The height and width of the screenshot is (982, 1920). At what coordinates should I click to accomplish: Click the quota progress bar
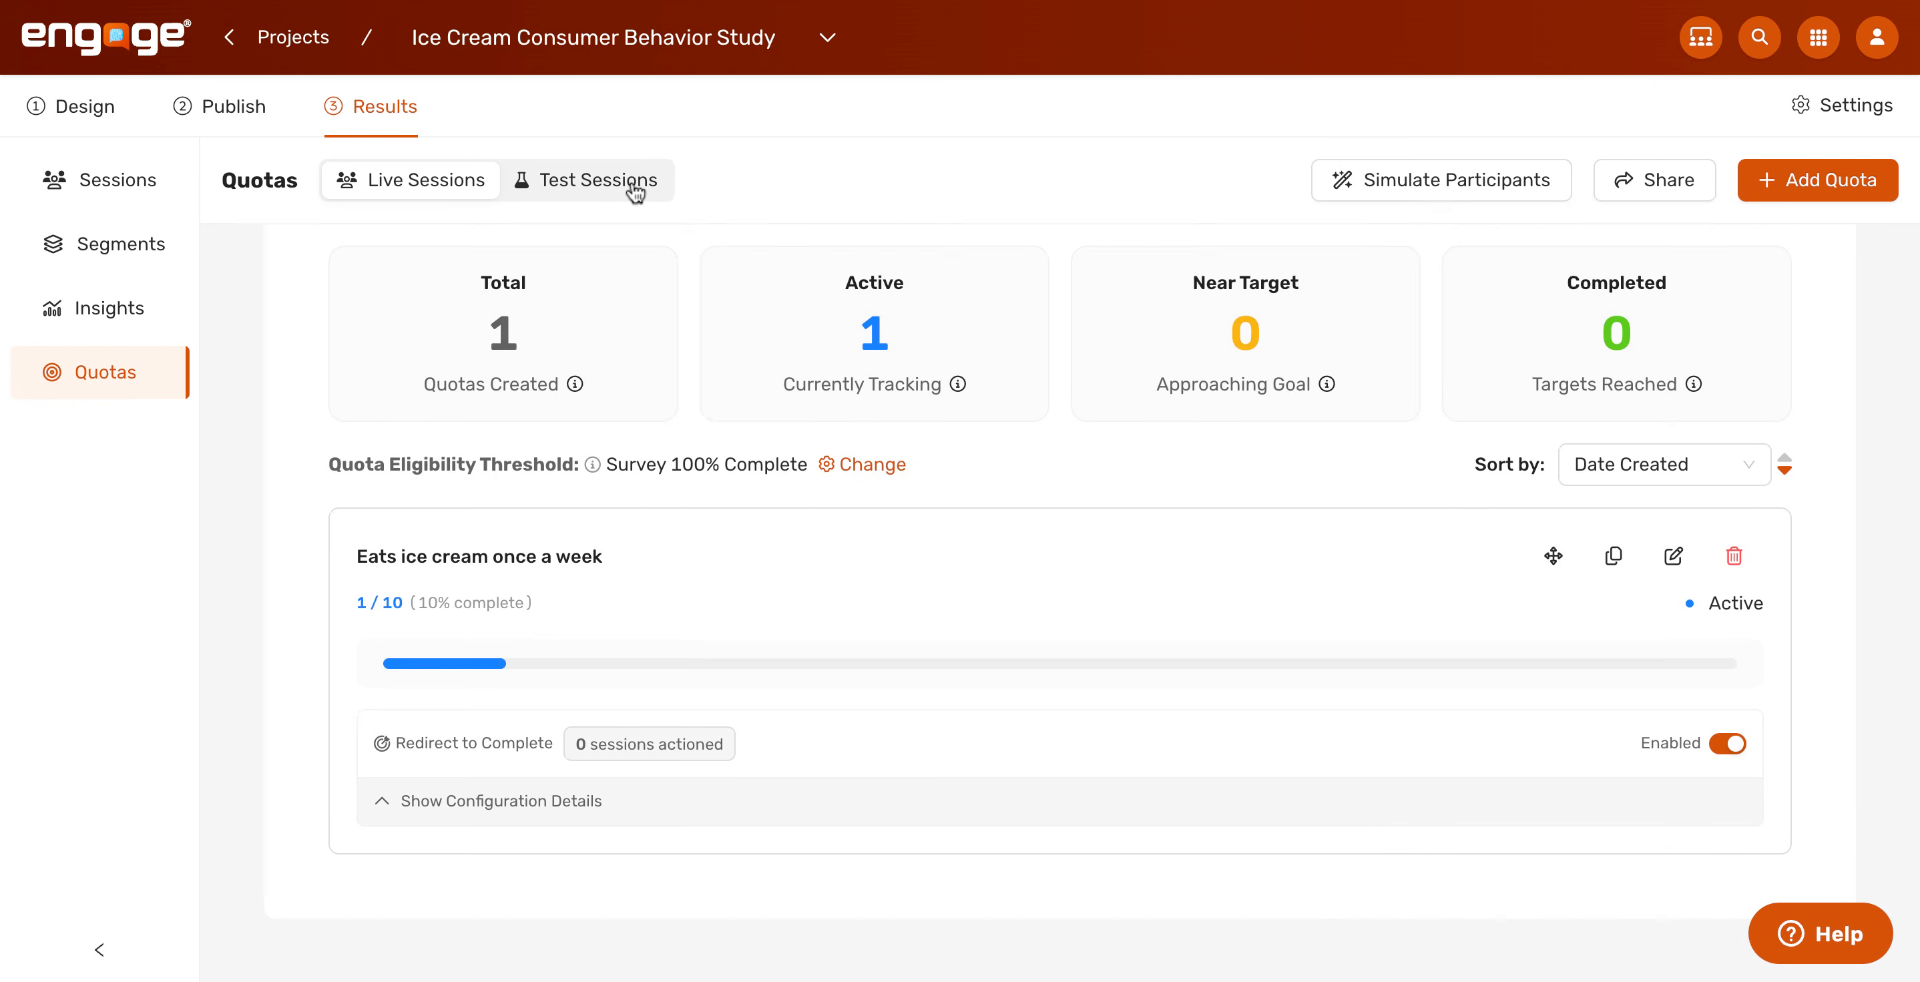1060,663
